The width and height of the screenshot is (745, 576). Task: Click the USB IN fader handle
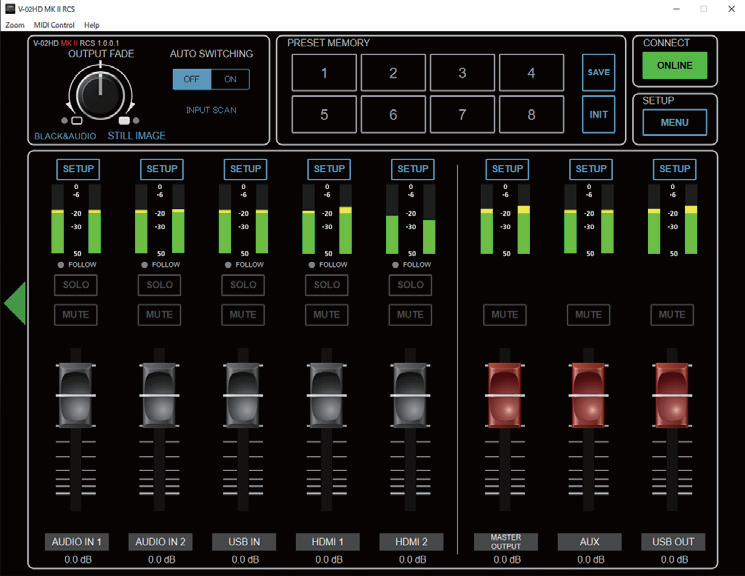(x=243, y=395)
